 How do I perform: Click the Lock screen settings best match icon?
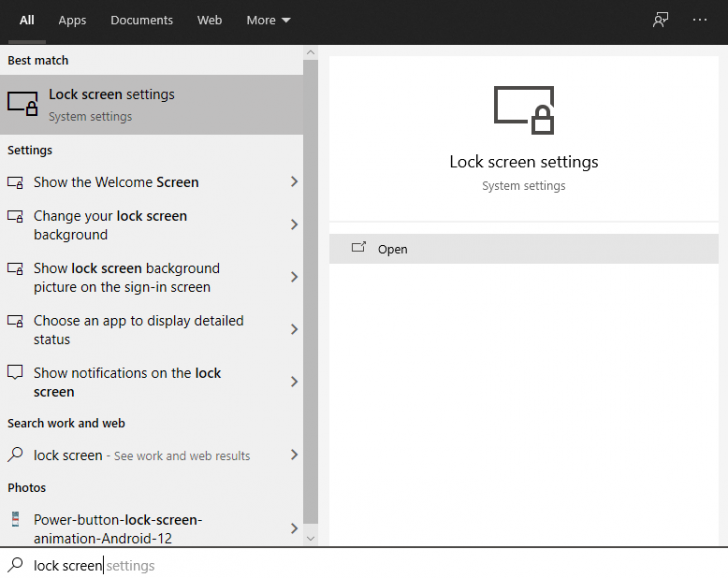[22, 104]
